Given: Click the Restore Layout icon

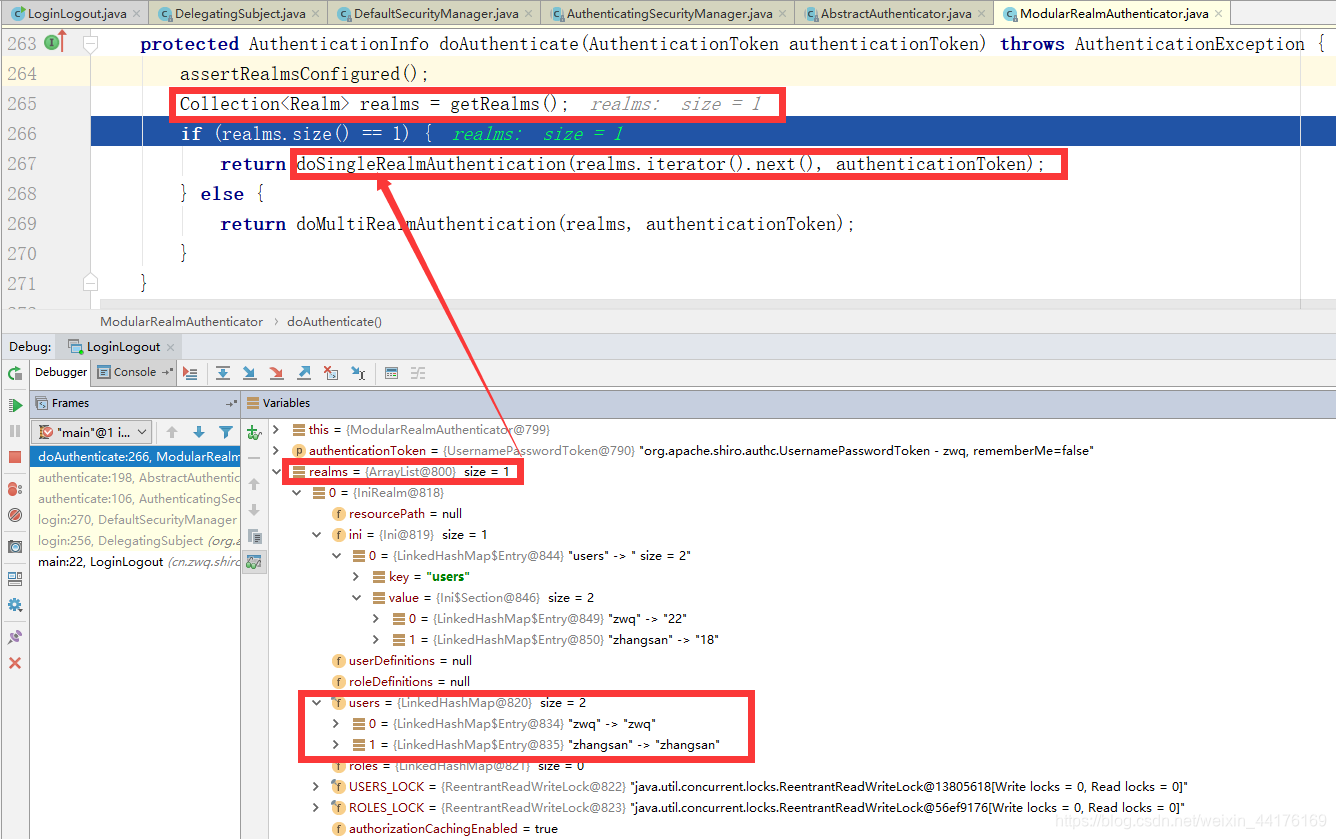Looking at the screenshot, I should tap(15, 578).
